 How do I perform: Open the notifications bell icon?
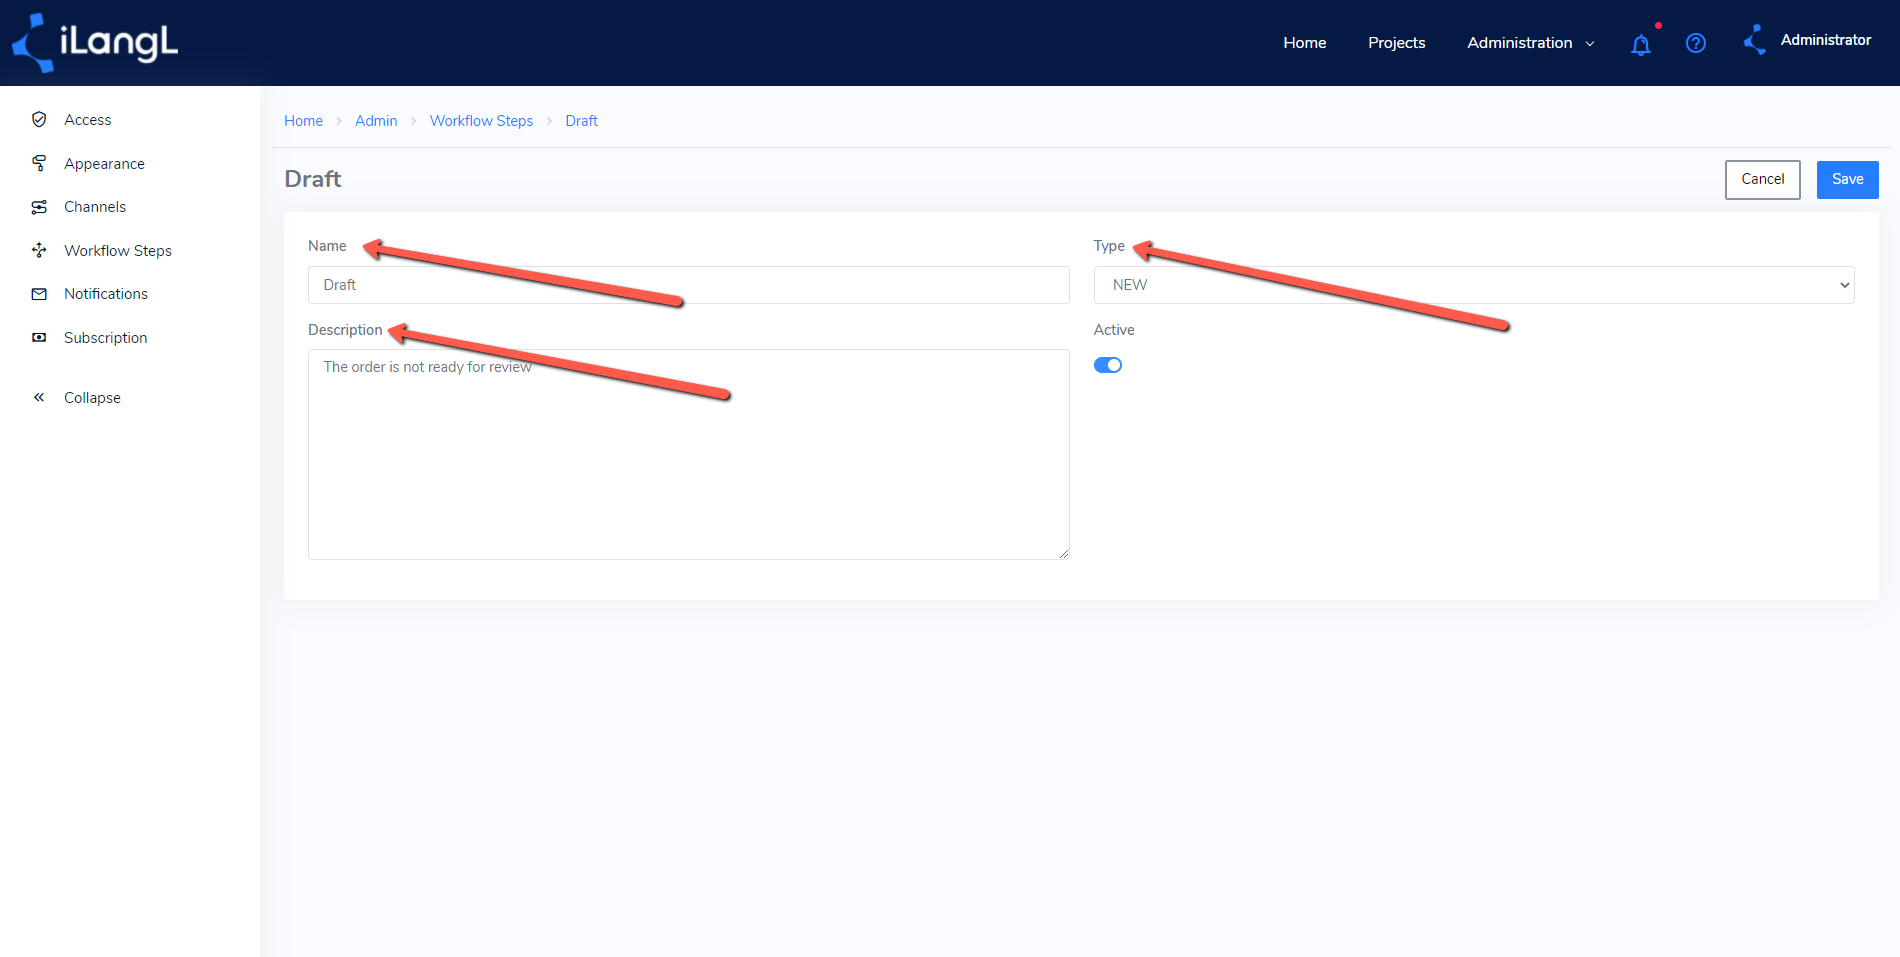click(1641, 44)
